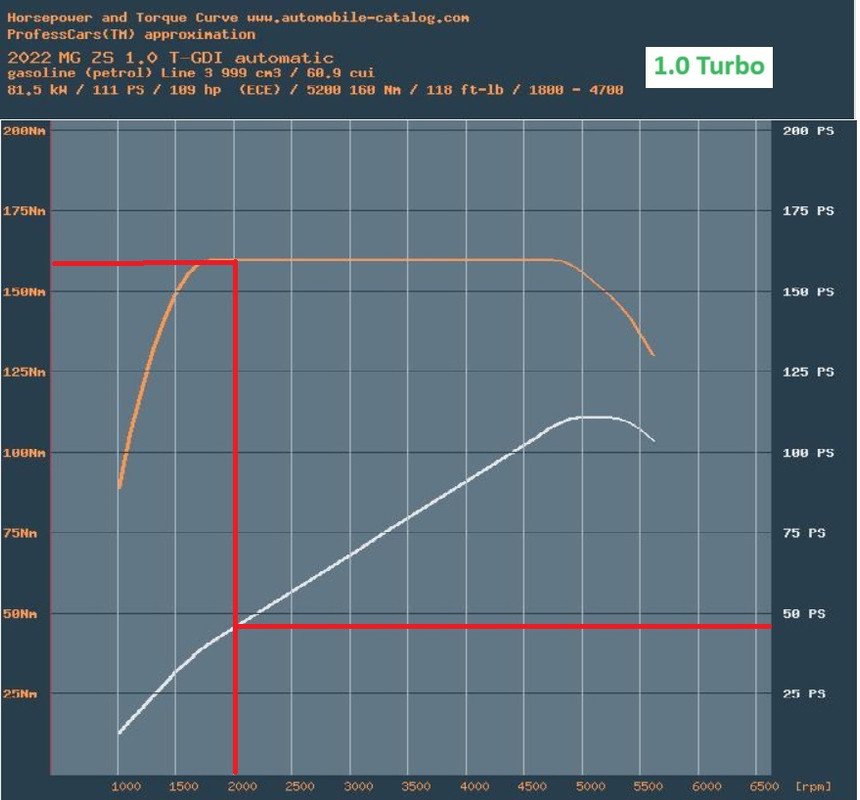860x800 pixels.
Task: Click the www.automobile-catalog.com text in header
Action: [358, 18]
